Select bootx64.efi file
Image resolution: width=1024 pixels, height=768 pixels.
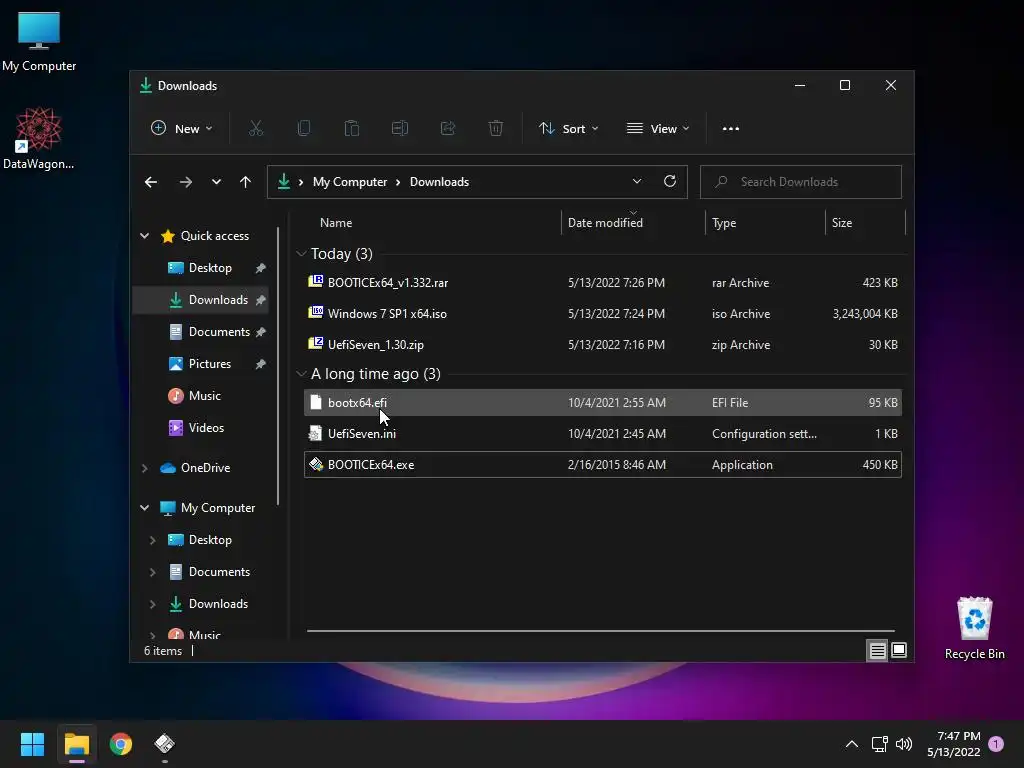tap(603, 402)
